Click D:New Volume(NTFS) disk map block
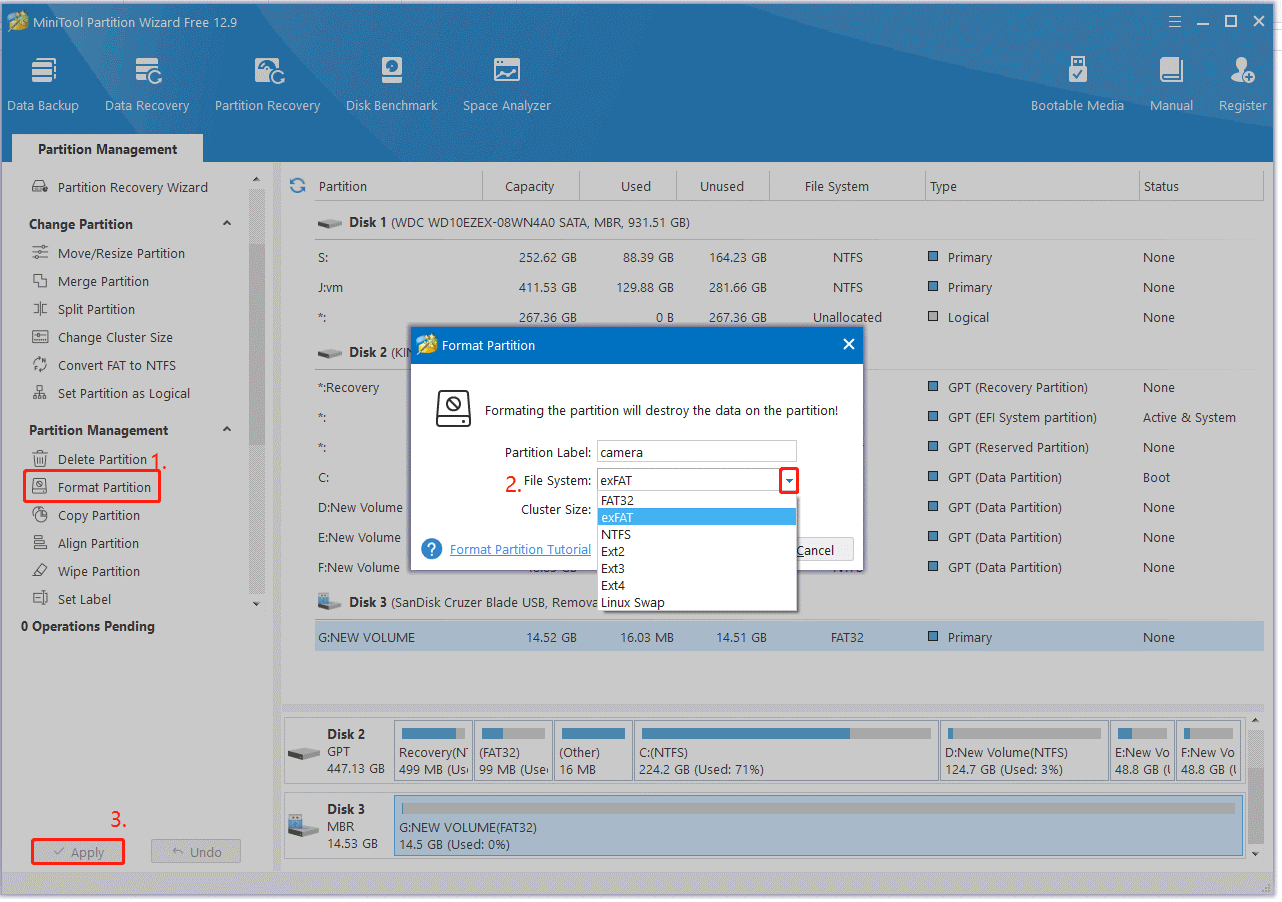Screen dimensions: 1282x902 click(1024, 751)
